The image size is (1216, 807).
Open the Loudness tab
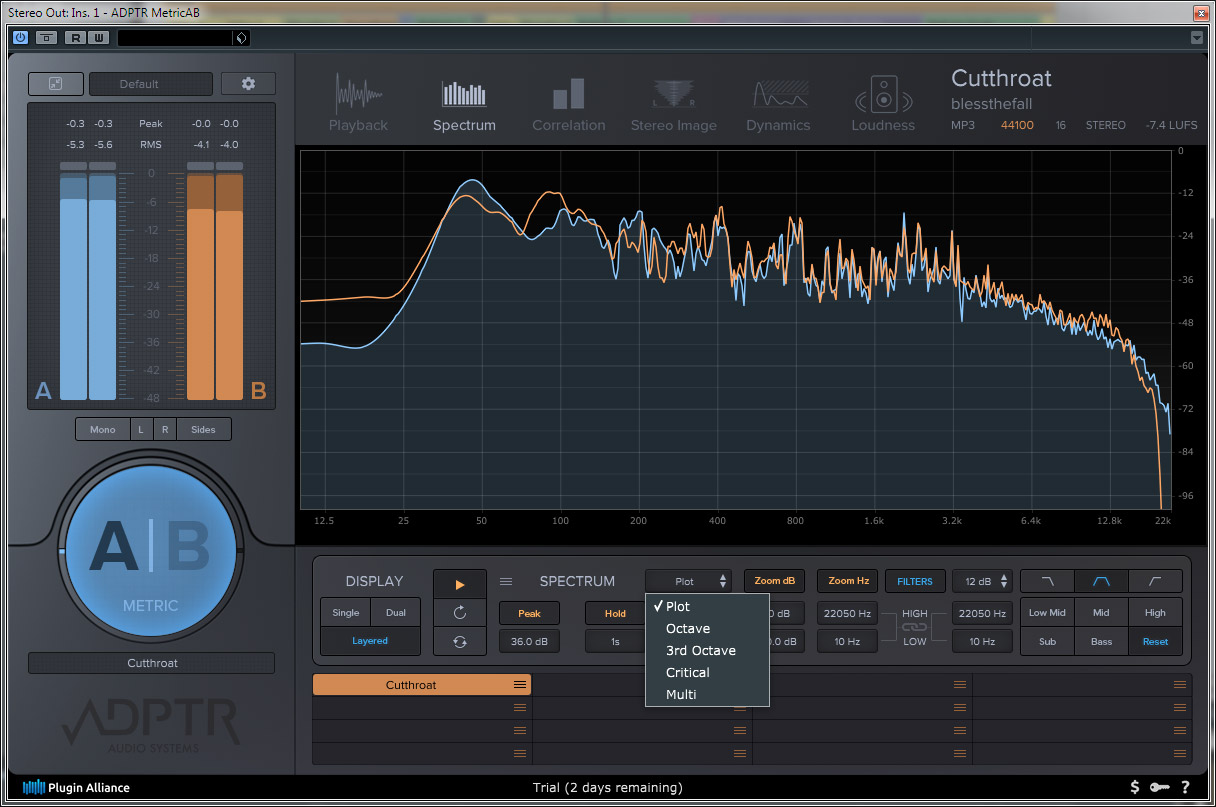(x=883, y=105)
